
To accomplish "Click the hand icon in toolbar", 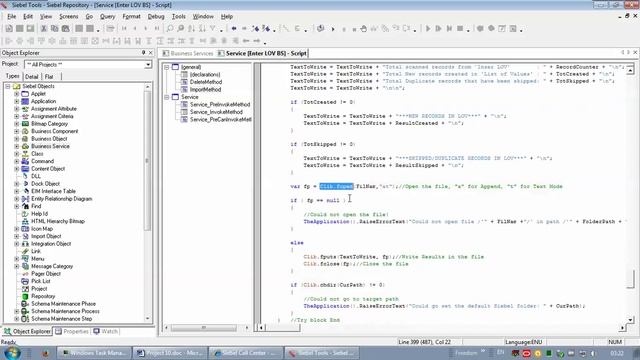I will click(x=363, y=29).
